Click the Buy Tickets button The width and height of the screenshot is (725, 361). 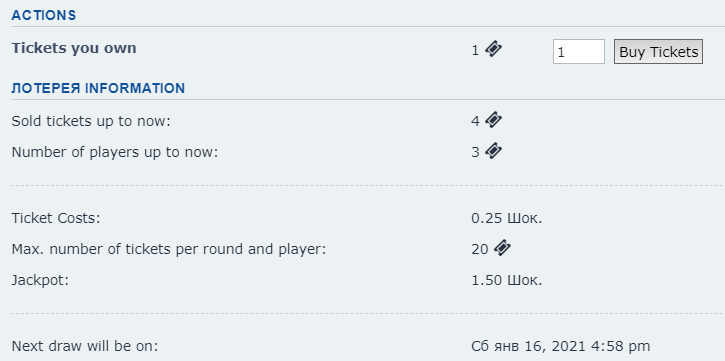[x=658, y=52]
